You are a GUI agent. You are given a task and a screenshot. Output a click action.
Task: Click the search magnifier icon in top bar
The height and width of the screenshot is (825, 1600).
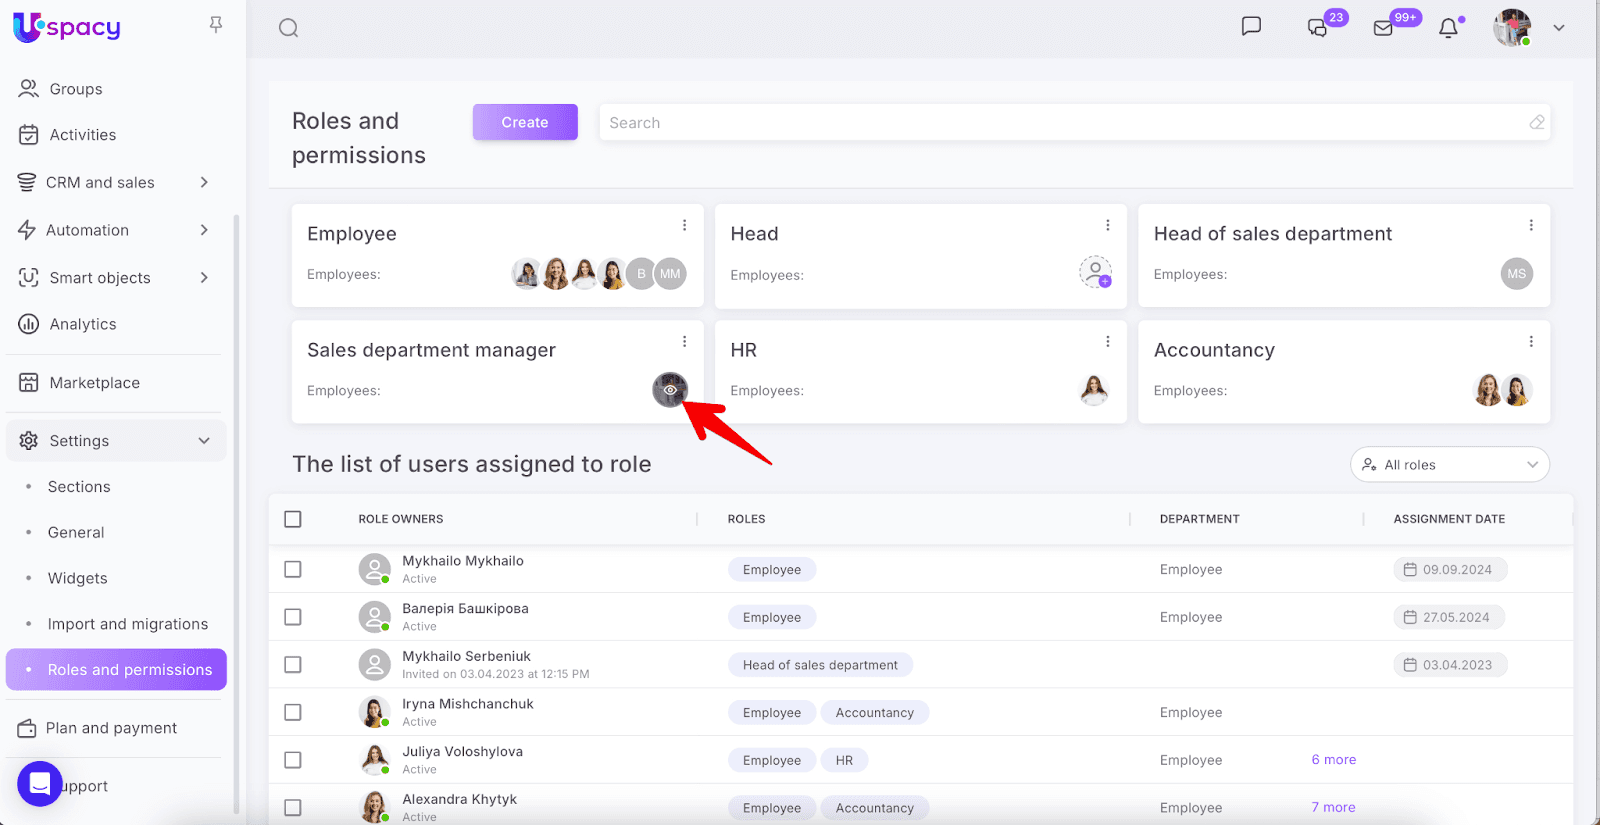coord(289,28)
